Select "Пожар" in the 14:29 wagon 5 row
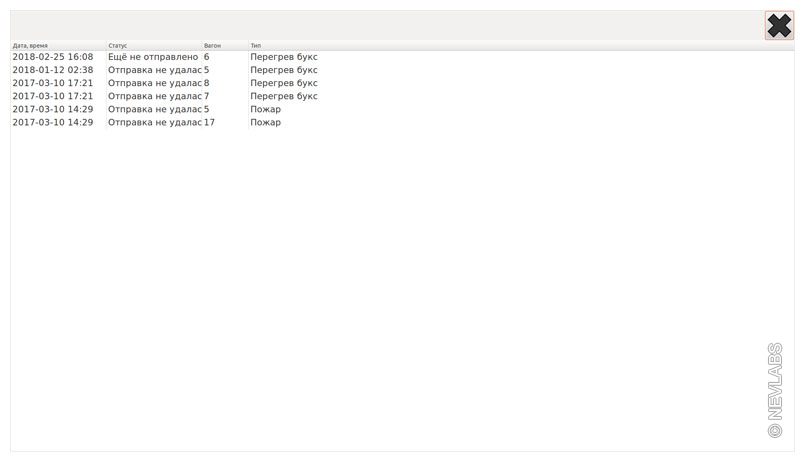This screenshot has width=805, height=462. coord(266,109)
